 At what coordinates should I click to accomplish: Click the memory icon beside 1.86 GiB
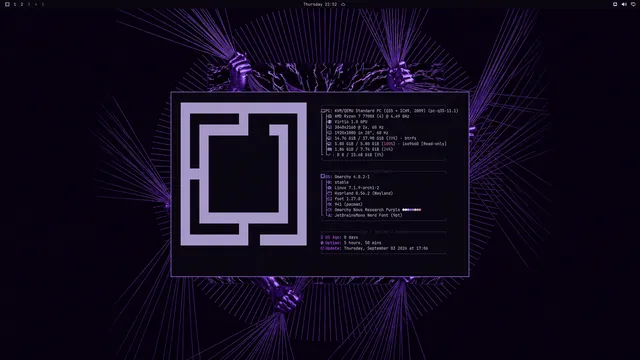330,149
